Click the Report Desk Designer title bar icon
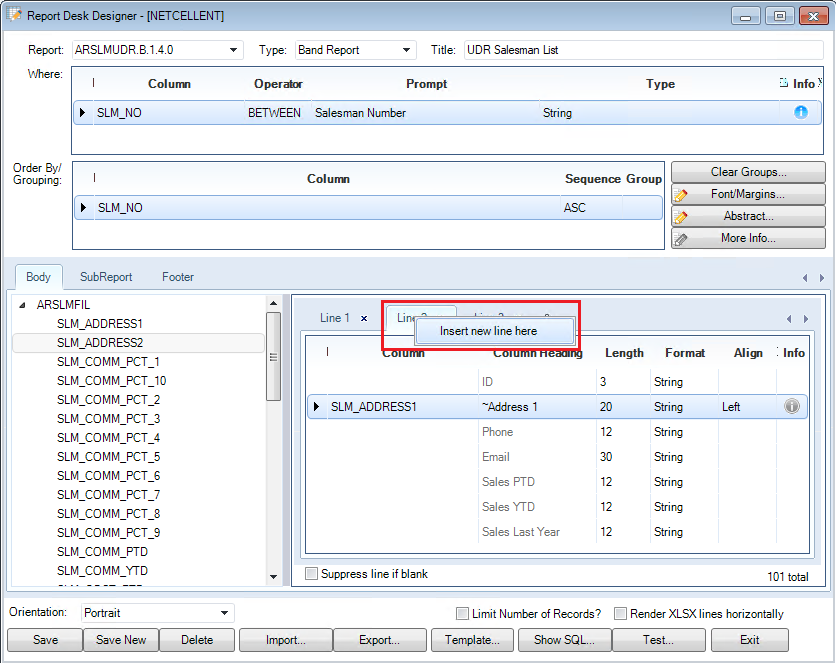This screenshot has width=836, height=663. 14,15
